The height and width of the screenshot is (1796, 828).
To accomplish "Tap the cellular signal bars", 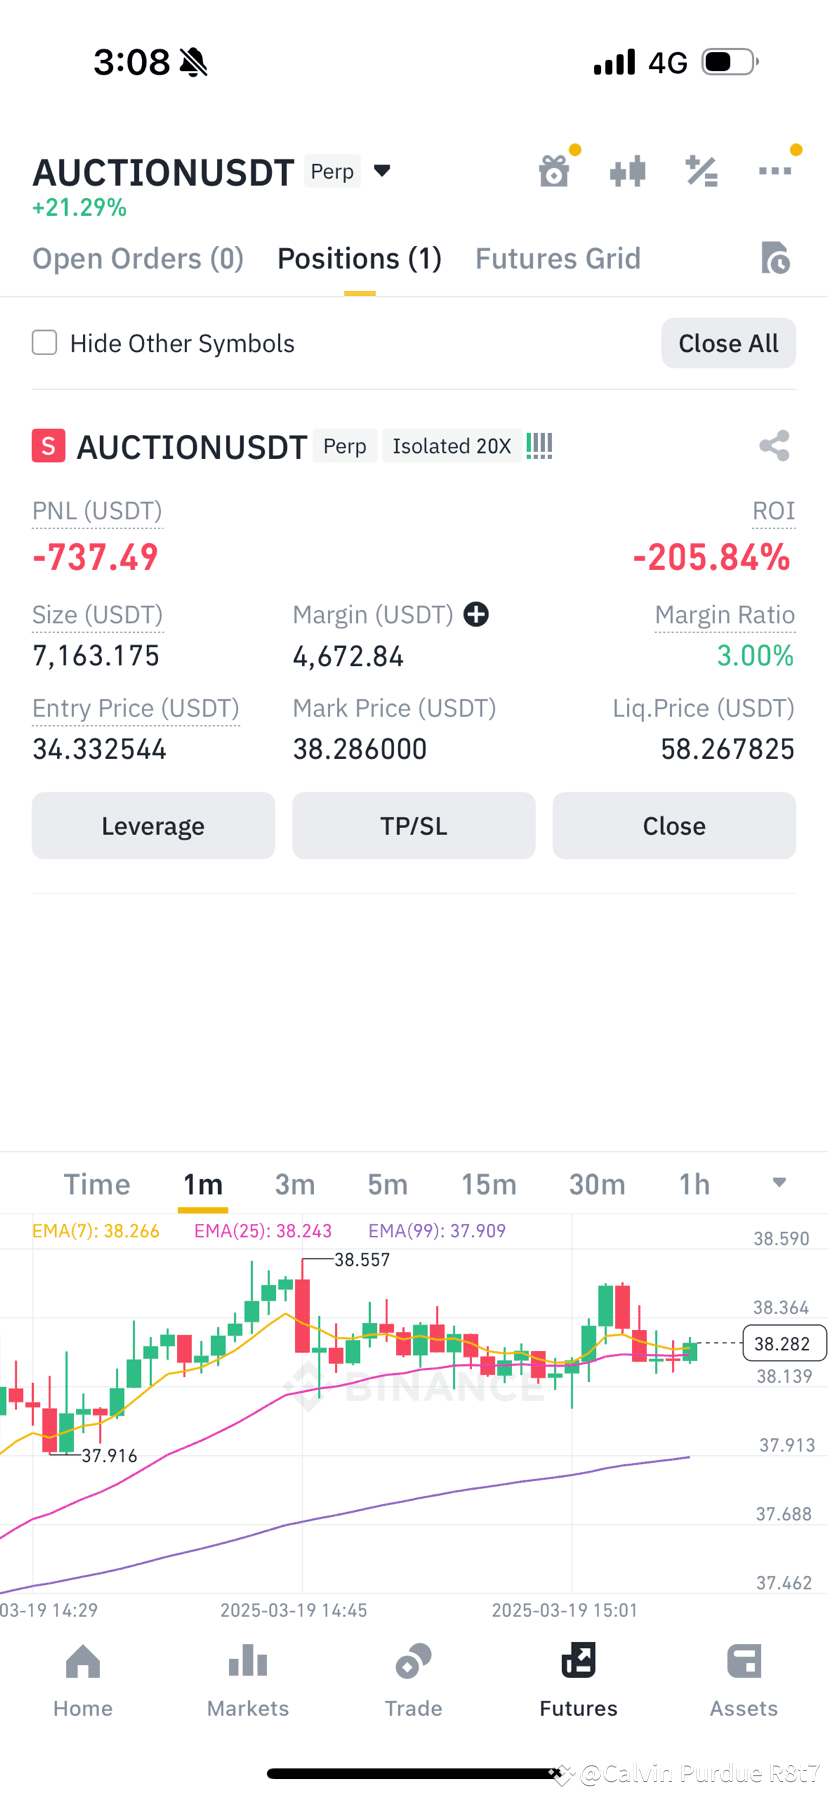I will point(614,62).
